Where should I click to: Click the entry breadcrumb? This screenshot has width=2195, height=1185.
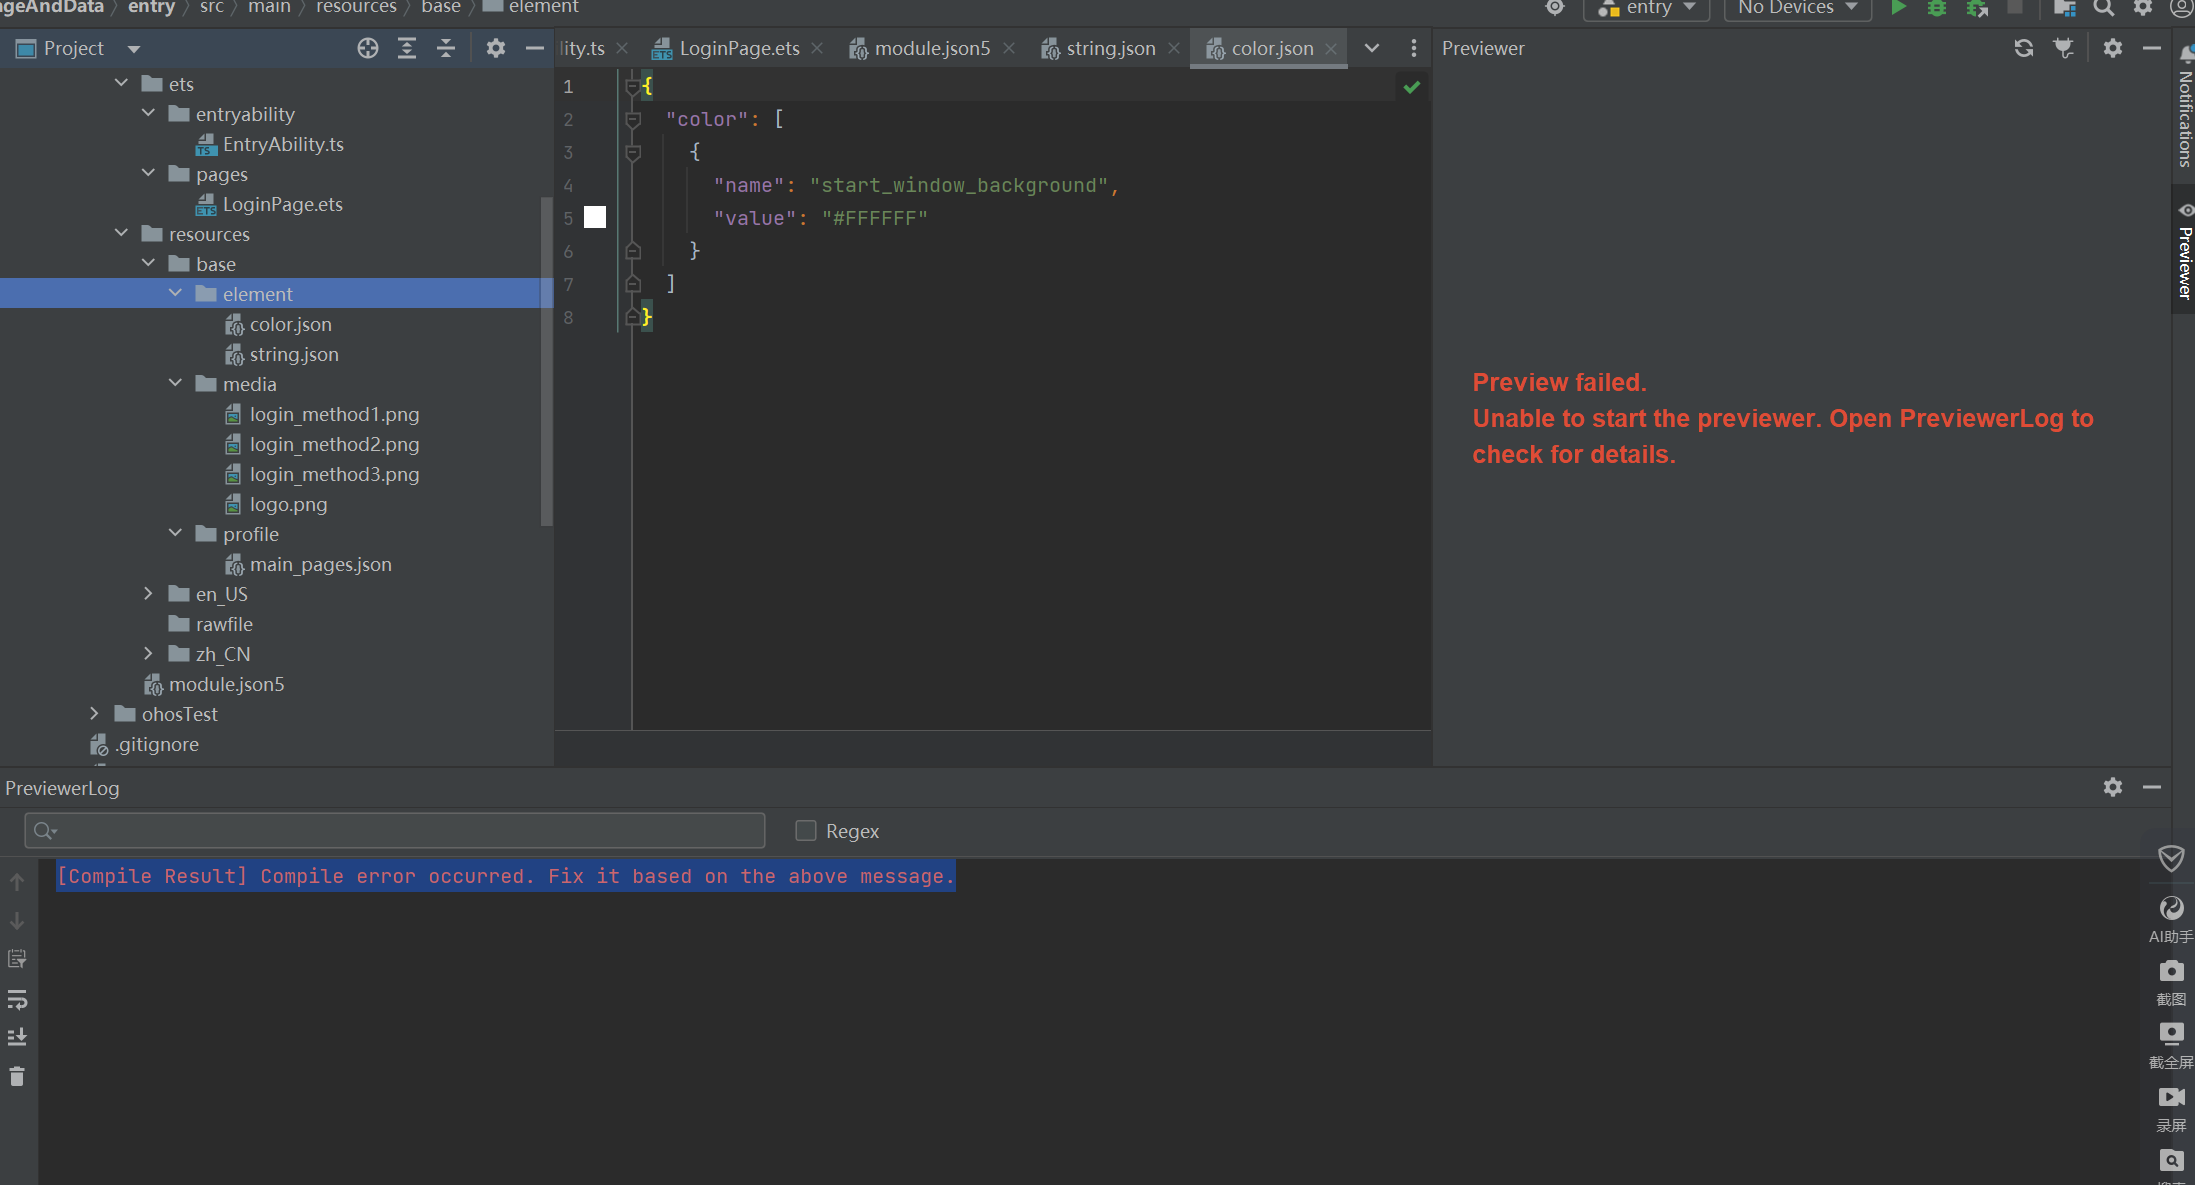(151, 8)
